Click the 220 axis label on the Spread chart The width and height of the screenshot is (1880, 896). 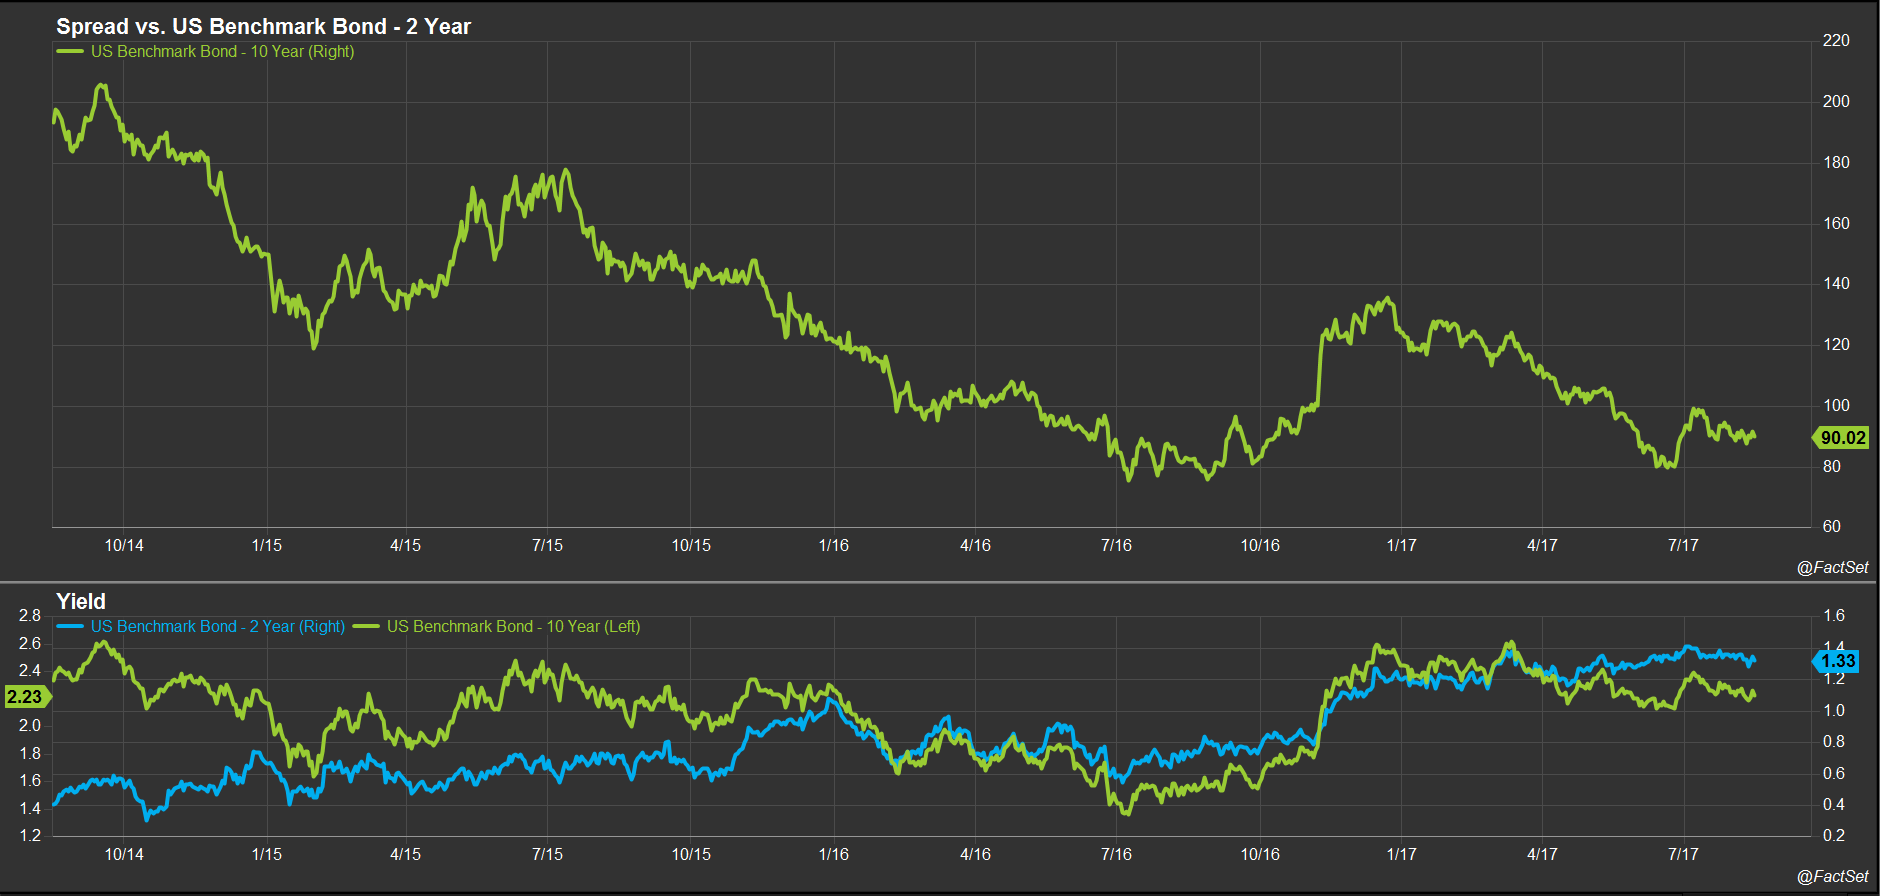pyautogui.click(x=1836, y=40)
